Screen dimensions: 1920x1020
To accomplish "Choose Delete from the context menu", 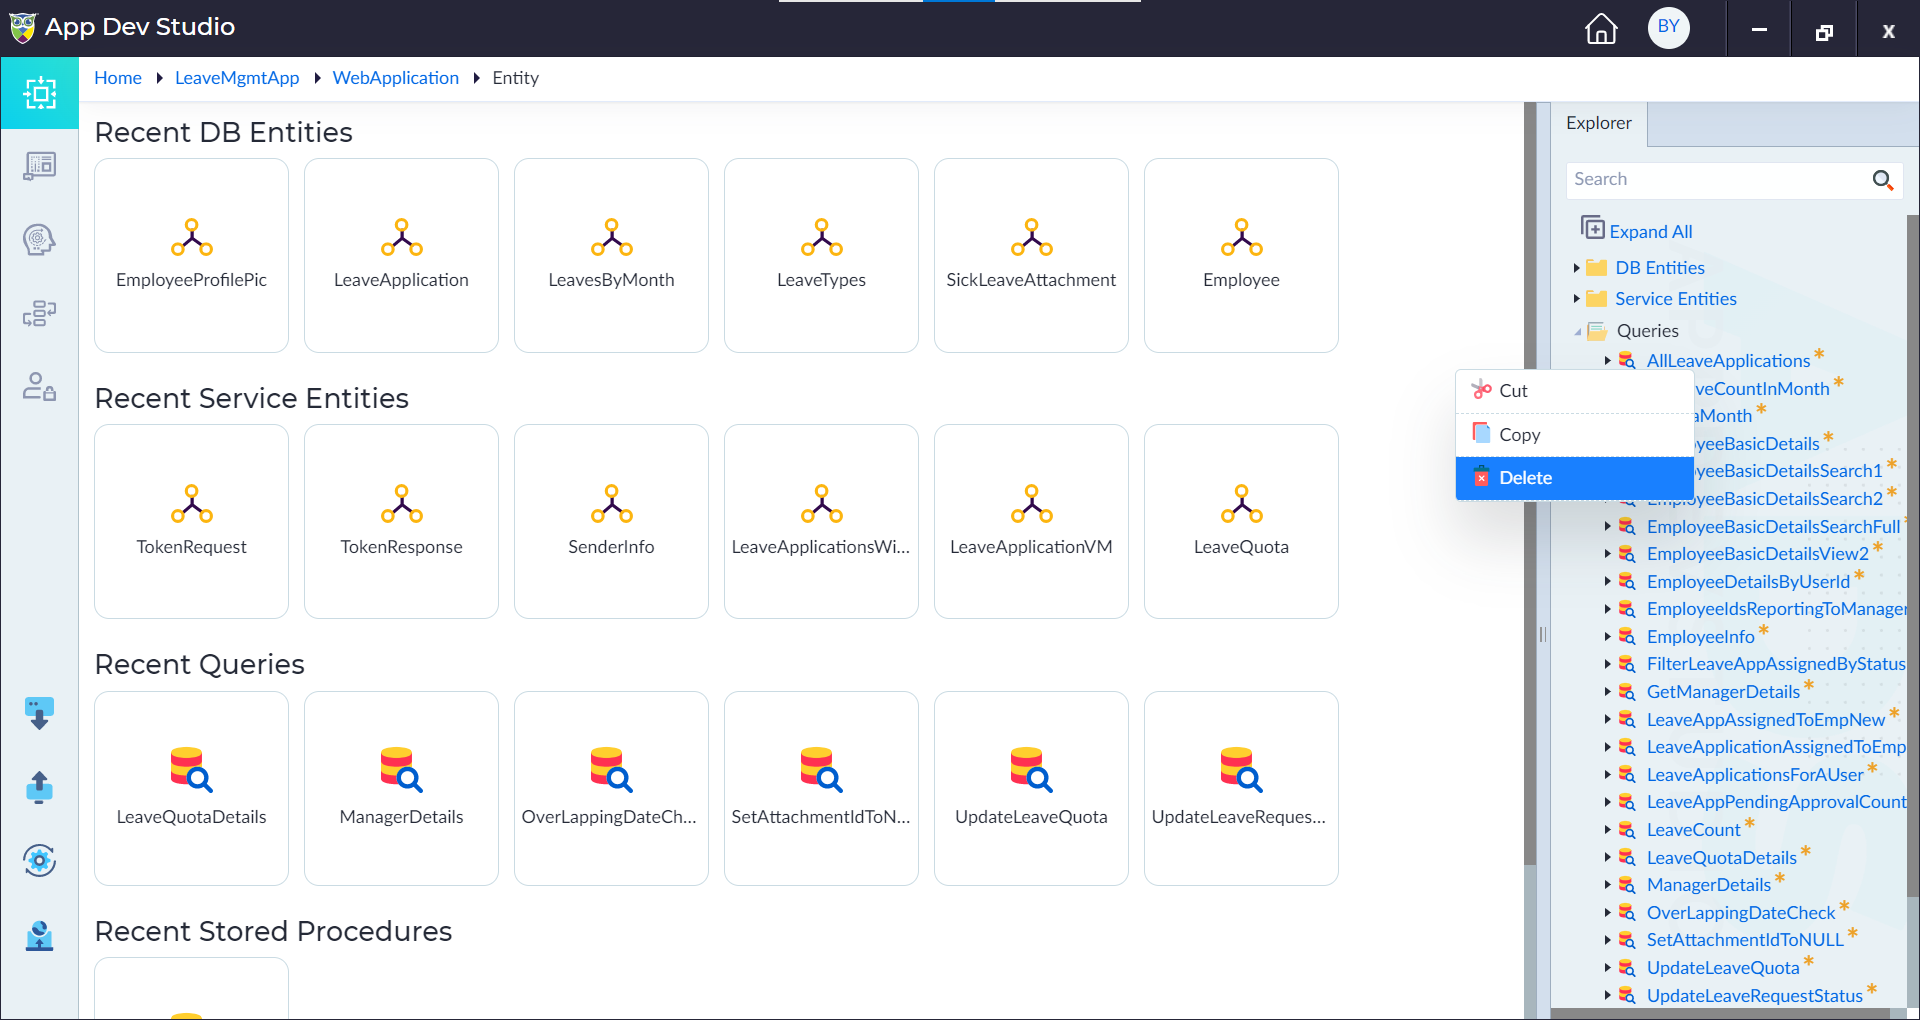I will [x=1574, y=478].
